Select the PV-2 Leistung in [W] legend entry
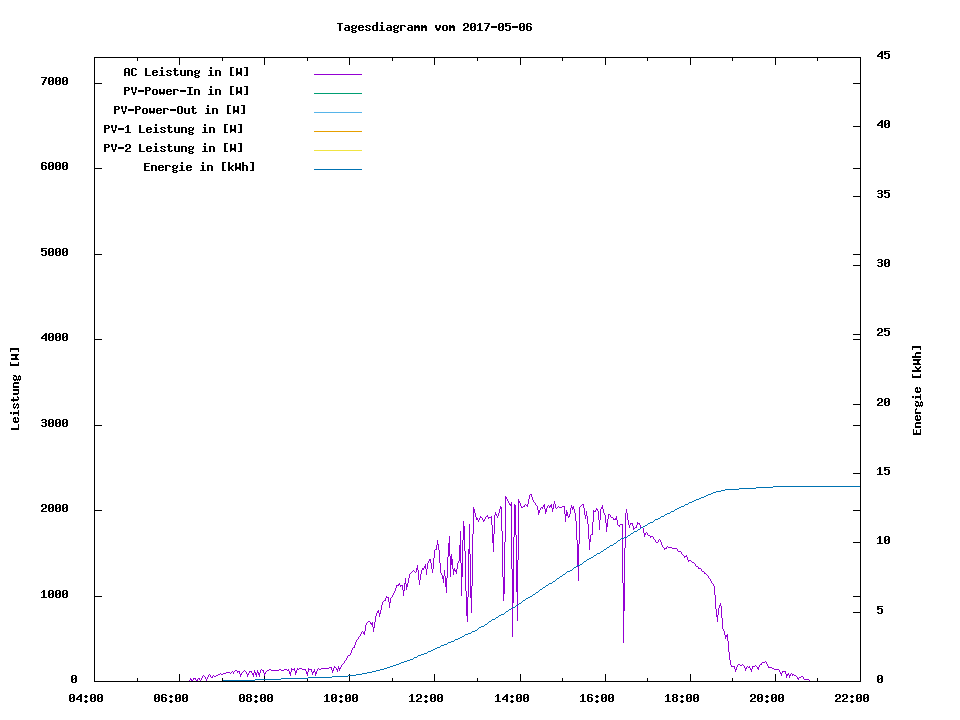 pyautogui.click(x=173, y=148)
